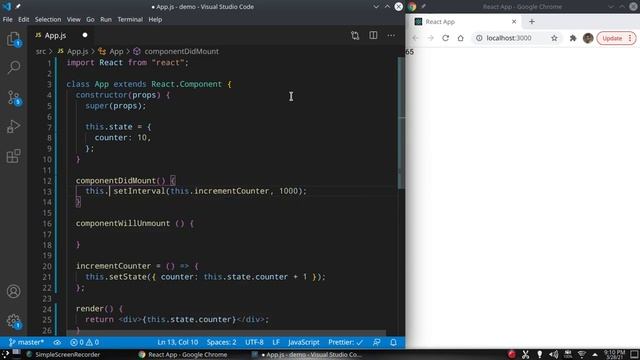Screen dimensions: 640x360
Task: Go back in Chrome
Action: (x=415, y=38)
